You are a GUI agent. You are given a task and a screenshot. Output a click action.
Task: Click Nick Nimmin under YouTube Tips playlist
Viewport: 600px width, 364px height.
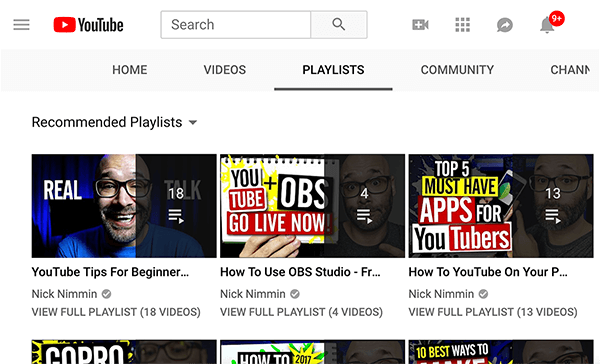[x=64, y=294]
